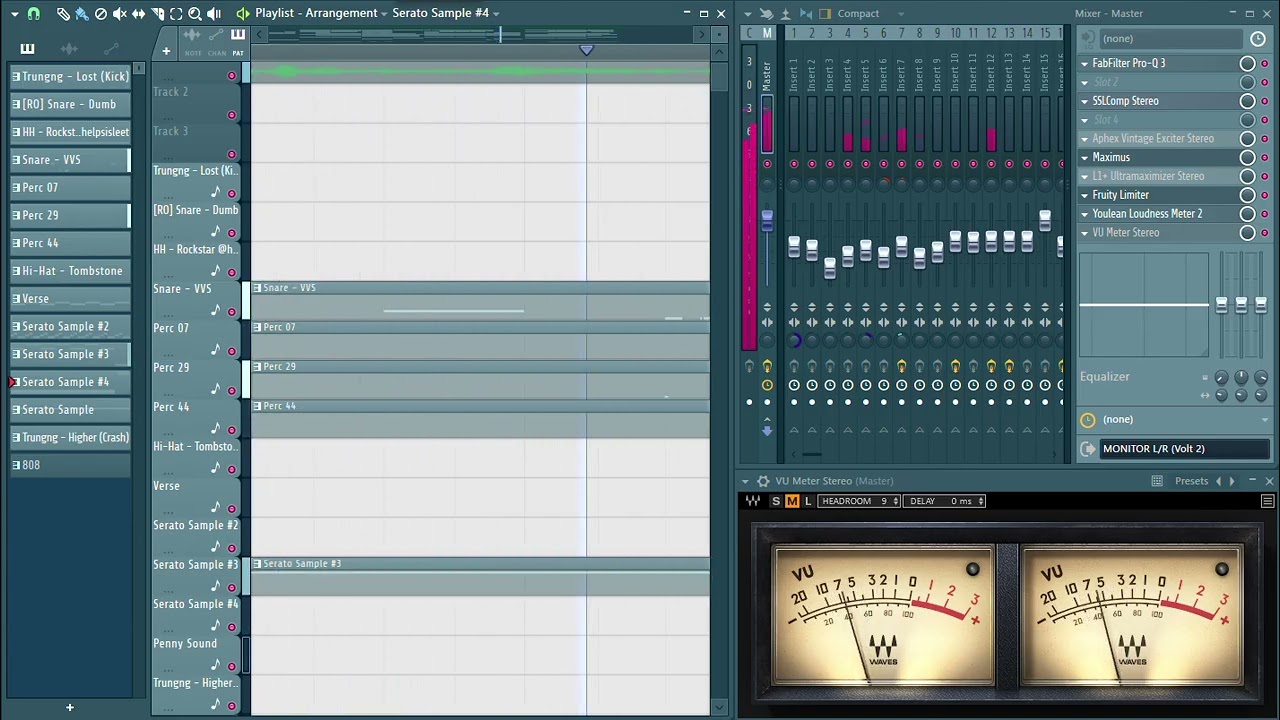Switch to CHAN clip focus in Playlist
Screen dimensions: 1280x720
pyautogui.click(x=216, y=41)
